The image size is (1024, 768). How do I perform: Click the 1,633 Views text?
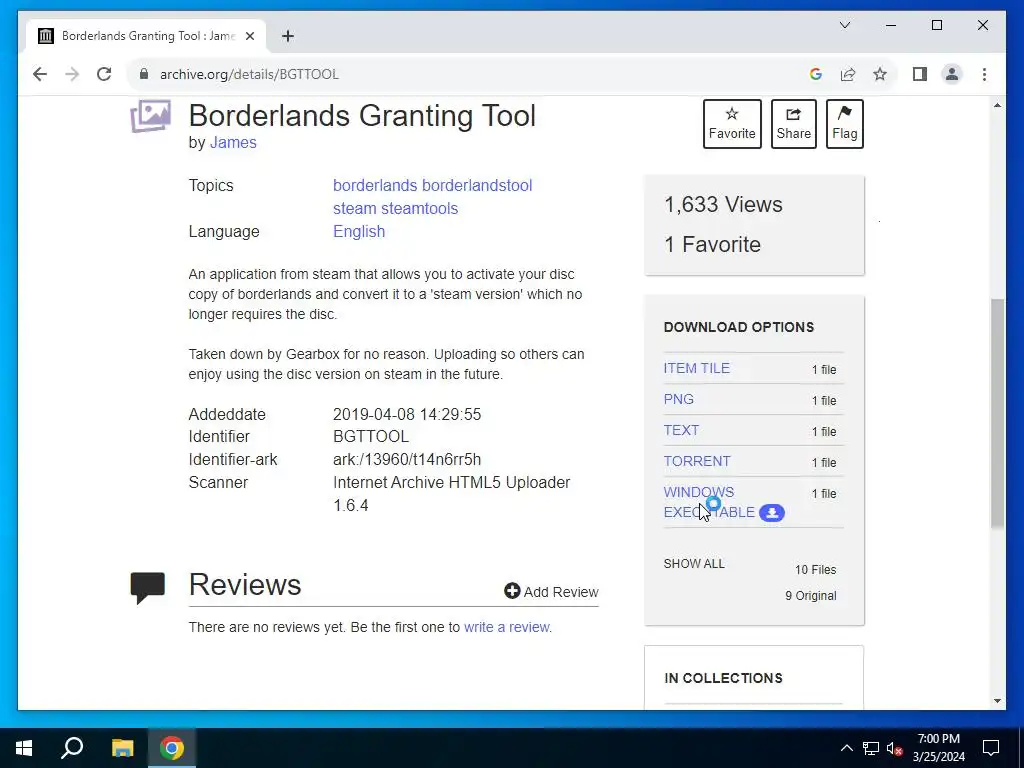pos(723,204)
